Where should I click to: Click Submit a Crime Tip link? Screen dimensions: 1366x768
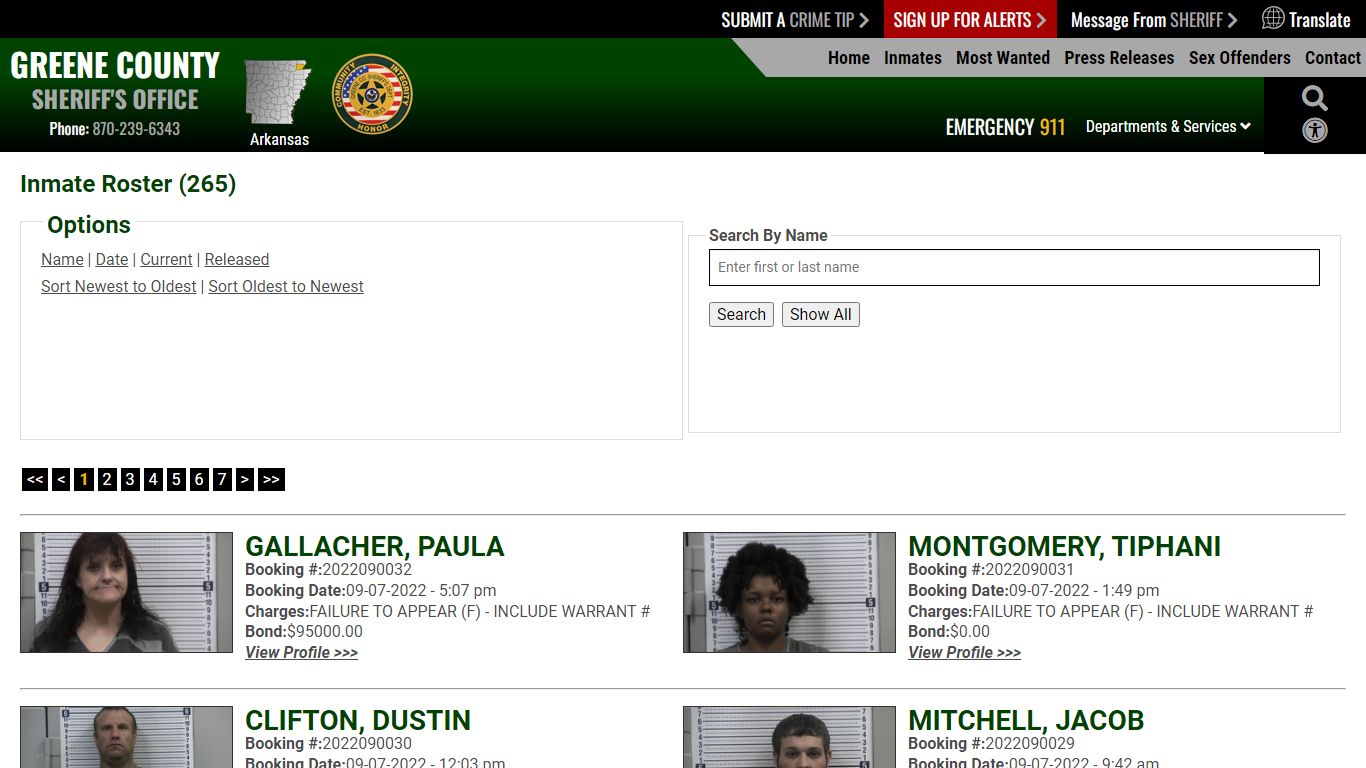point(795,20)
